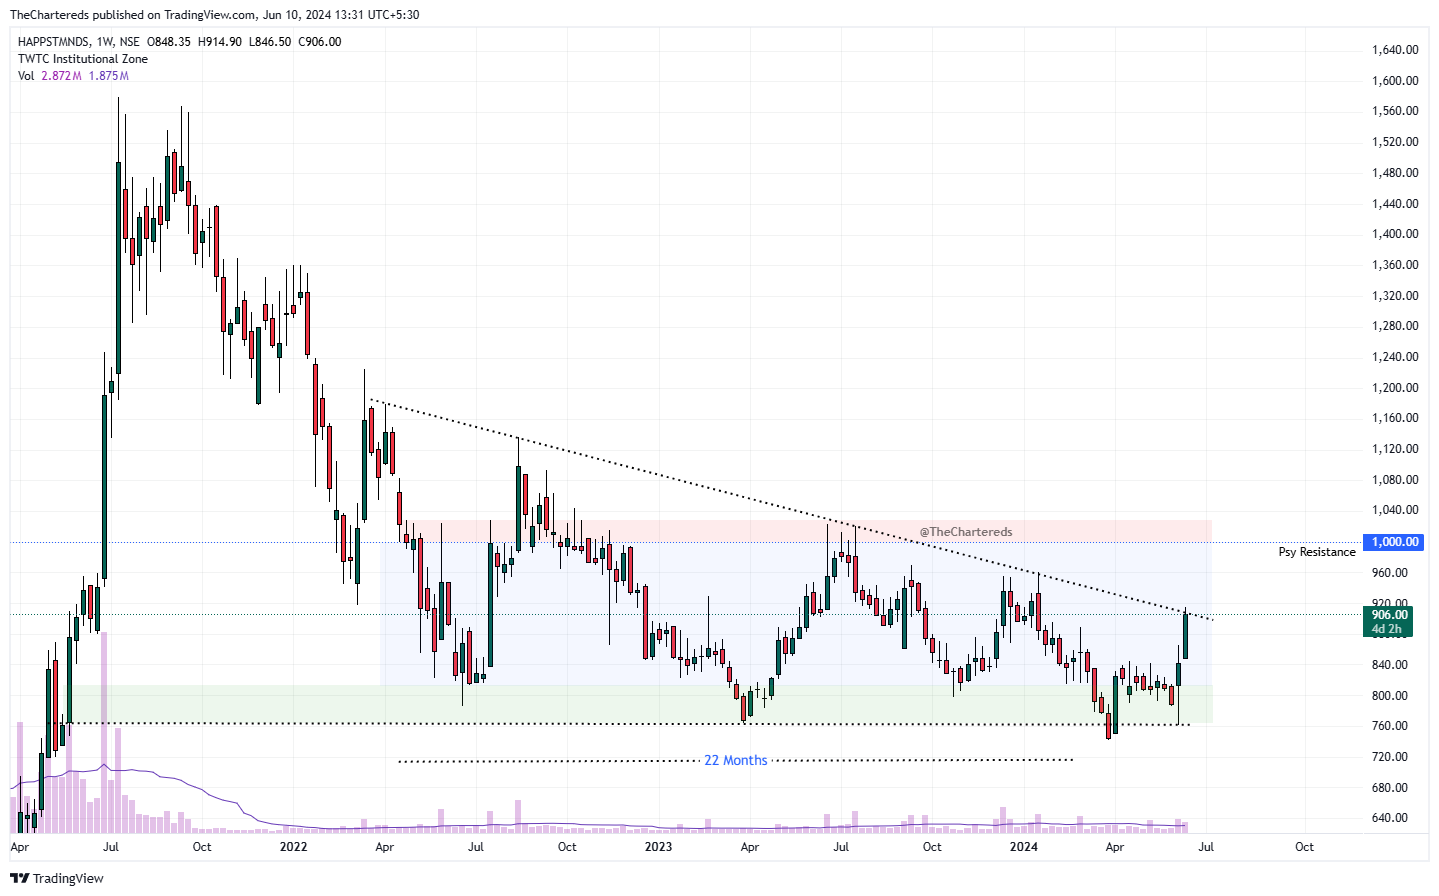
Task: Click the 1,640.00 price axis label
Action: (1395, 50)
